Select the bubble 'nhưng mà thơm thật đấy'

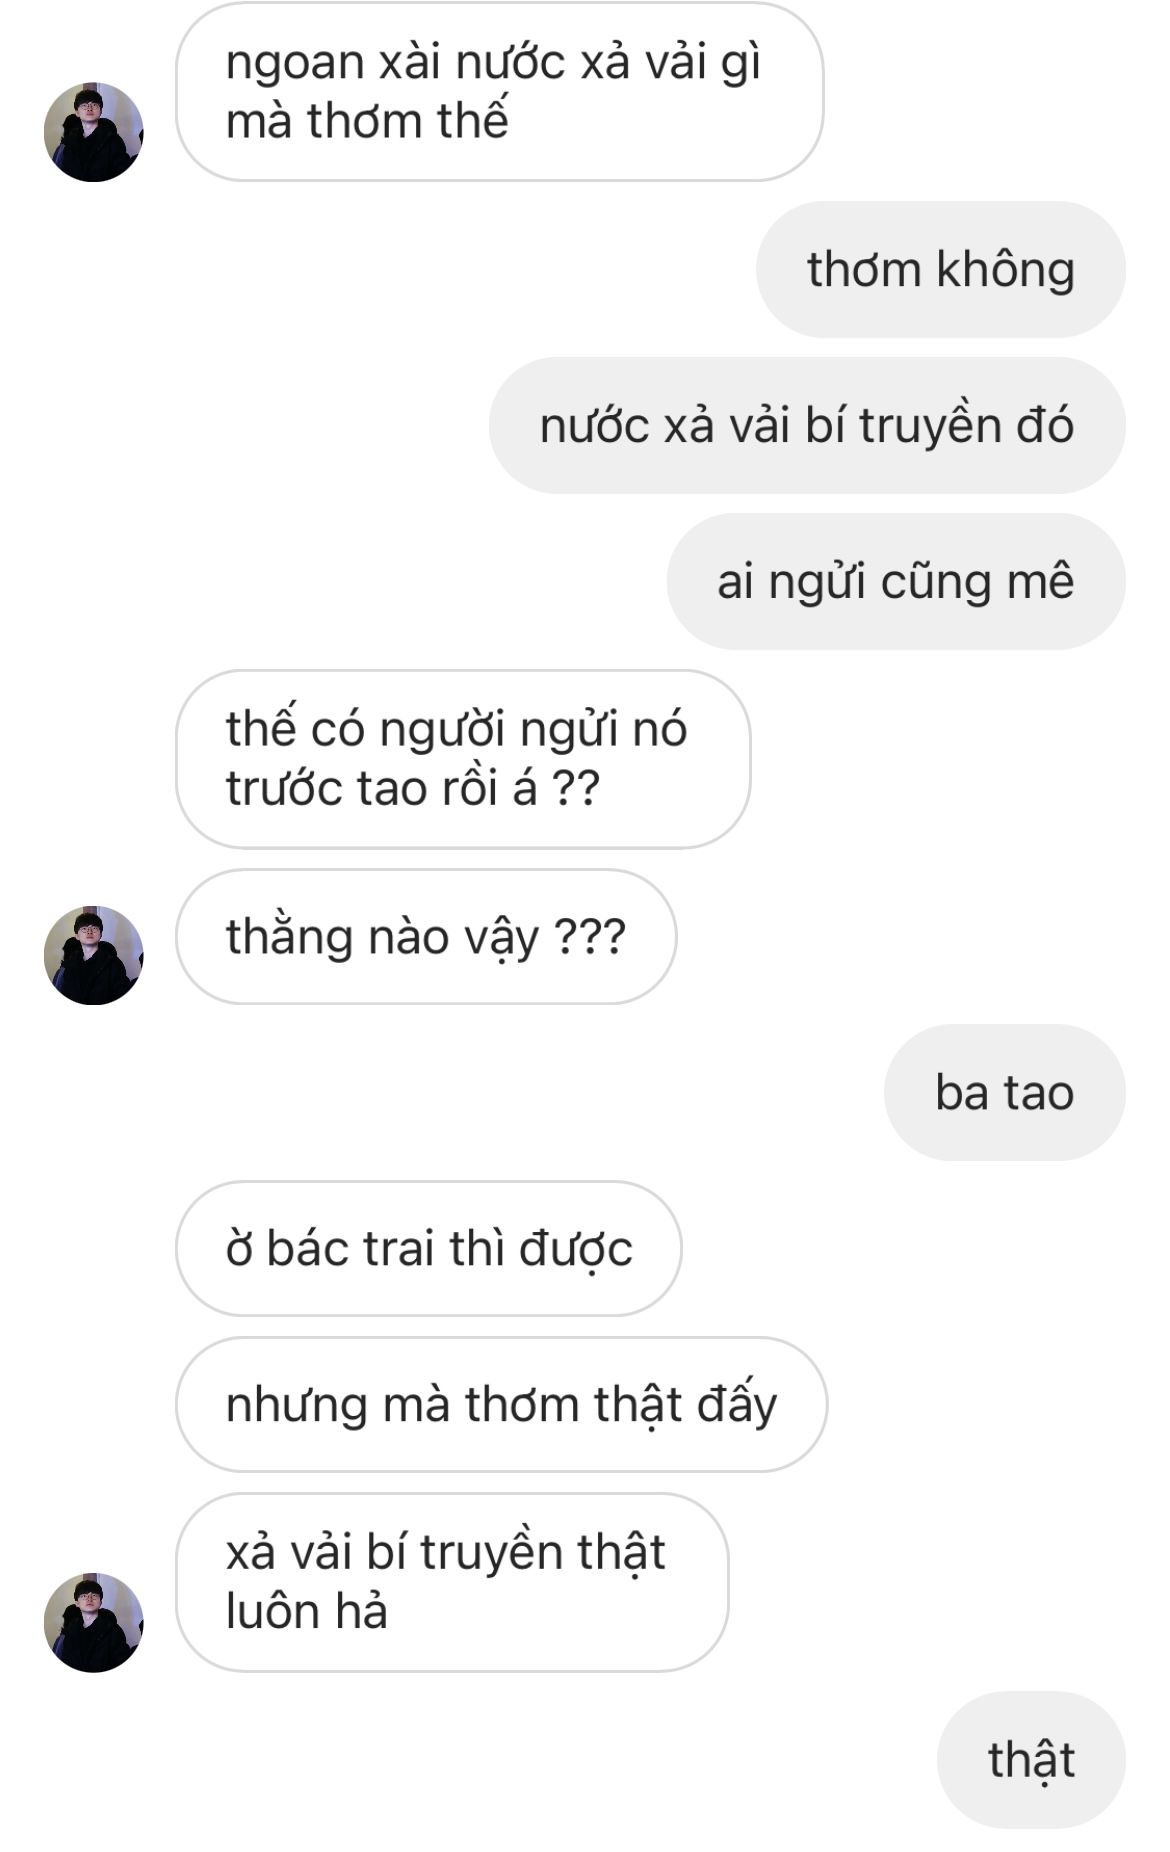coord(501,1404)
